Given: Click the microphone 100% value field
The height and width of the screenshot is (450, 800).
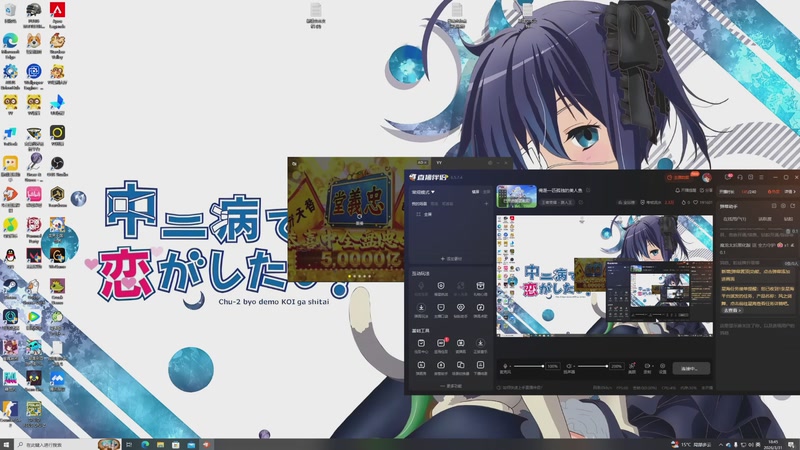Looking at the screenshot, I should pyautogui.click(x=553, y=366).
